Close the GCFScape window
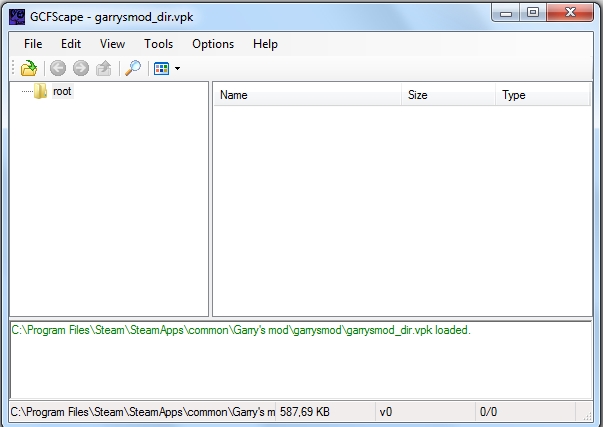This screenshot has height=427, width=603. click(570, 13)
